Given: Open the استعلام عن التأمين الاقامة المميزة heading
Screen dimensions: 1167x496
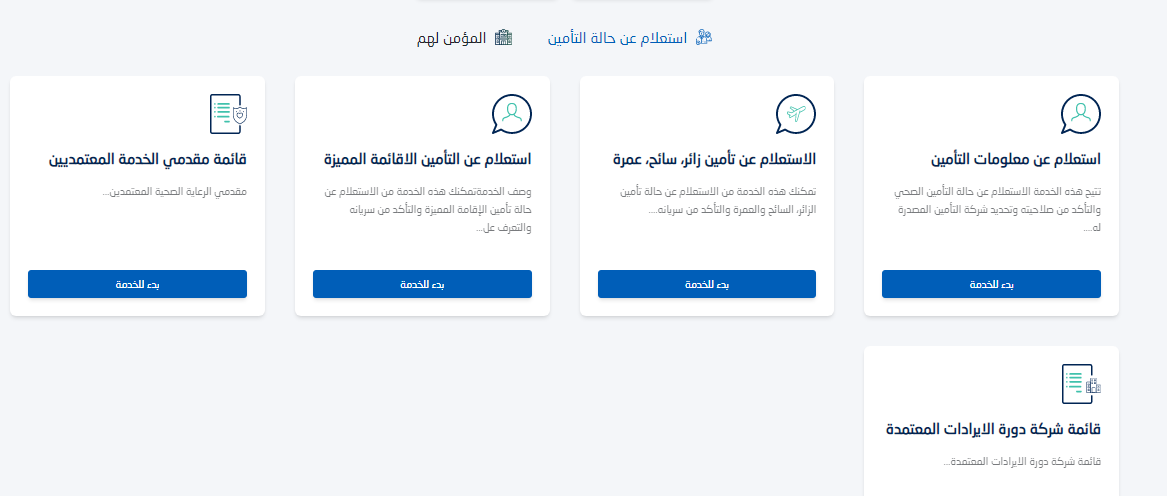Looking at the screenshot, I should (x=427, y=160).
